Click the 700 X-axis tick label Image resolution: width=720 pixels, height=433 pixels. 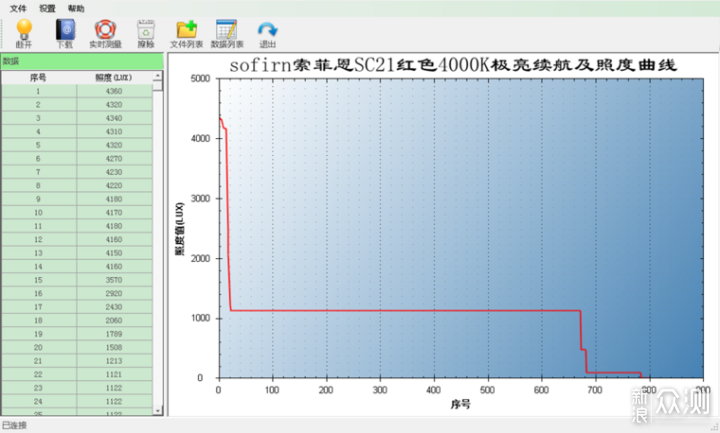point(595,390)
